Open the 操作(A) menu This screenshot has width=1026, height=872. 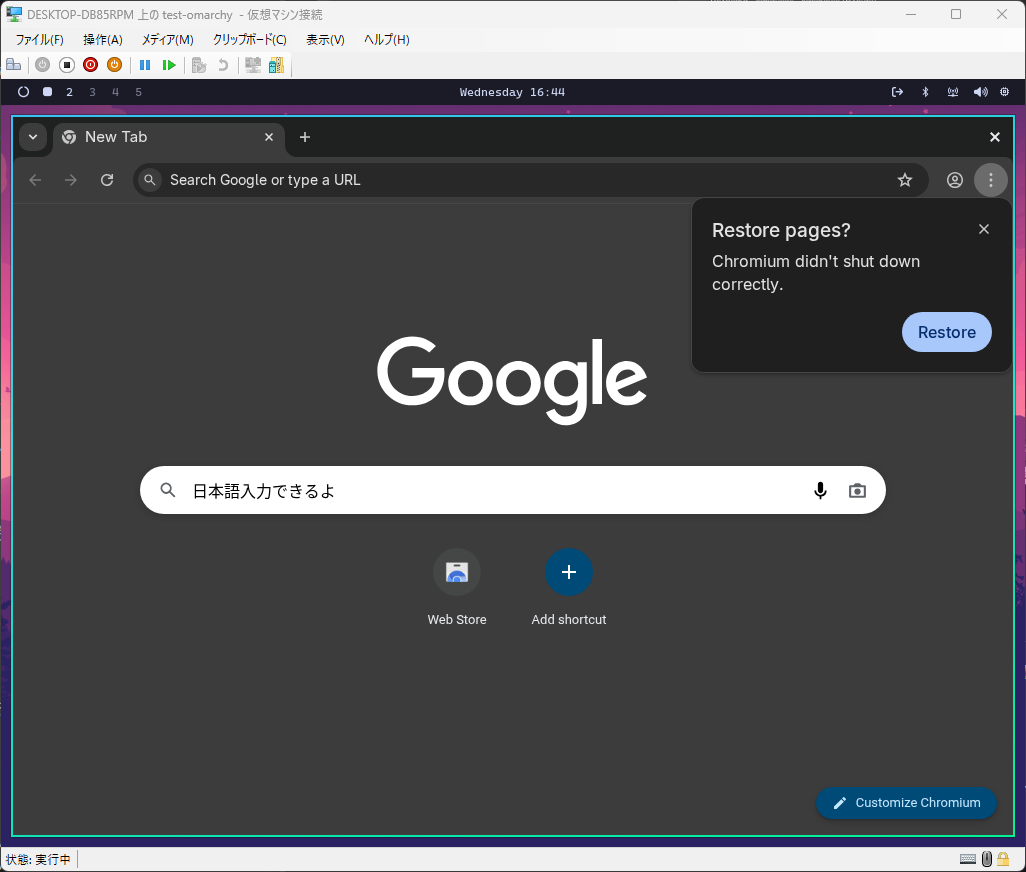103,40
